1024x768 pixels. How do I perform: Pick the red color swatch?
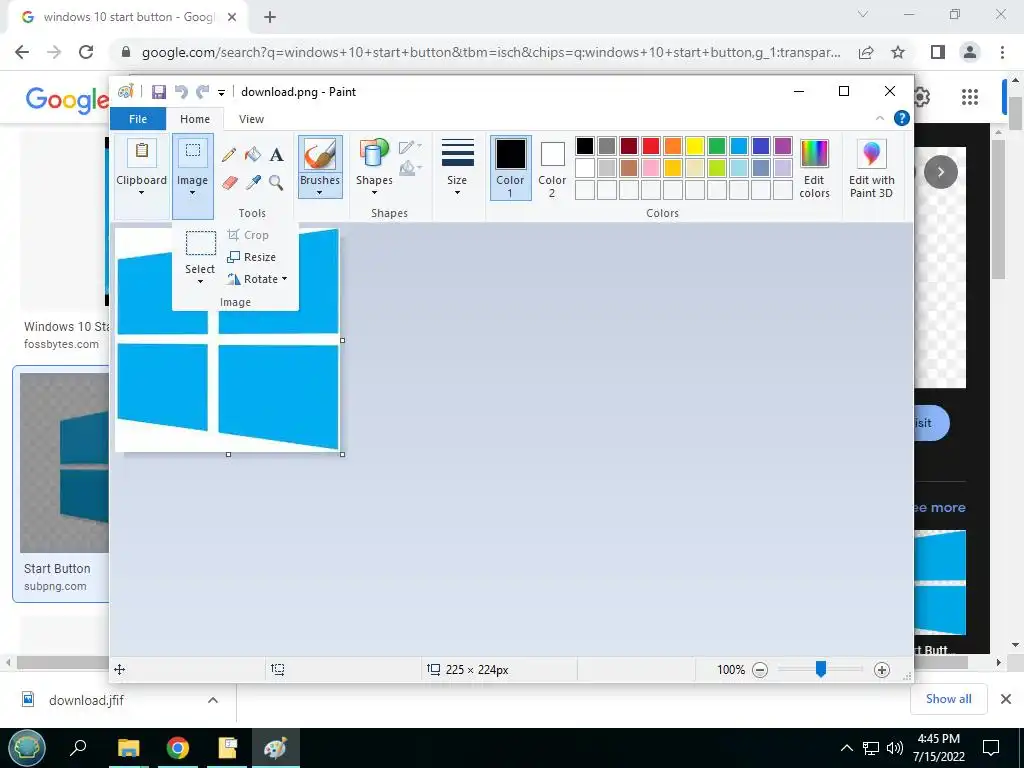(x=650, y=146)
